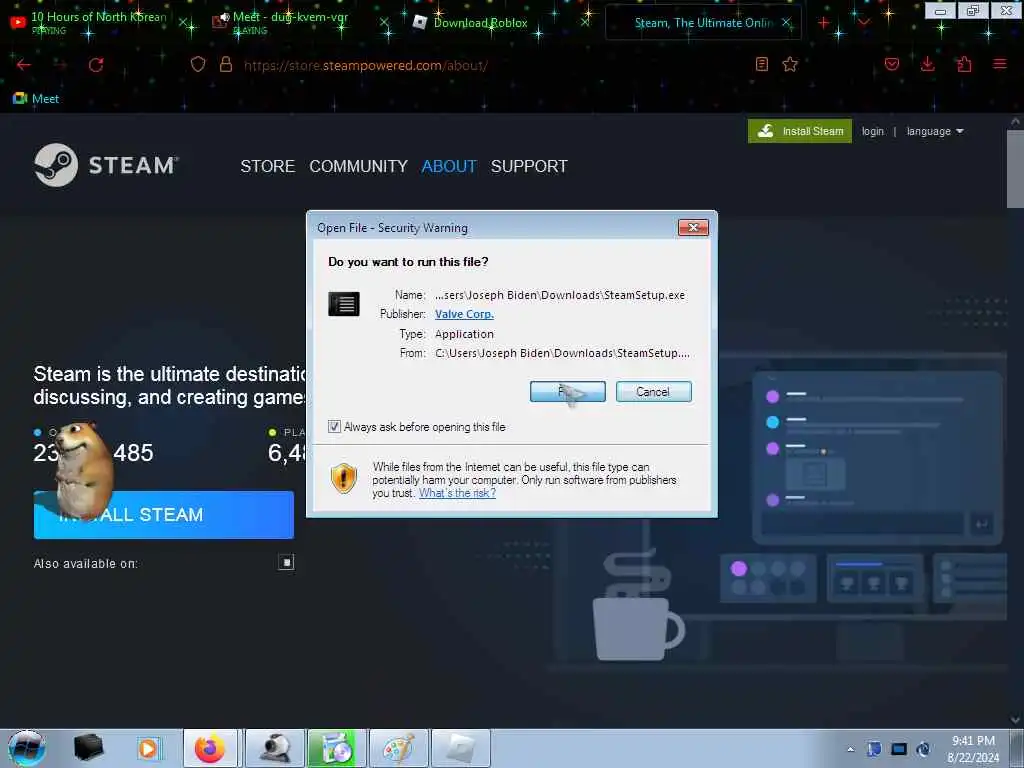Viewport: 1024px width, 768px height.
Task: Close the Steam tab
Action: [x=787, y=22]
